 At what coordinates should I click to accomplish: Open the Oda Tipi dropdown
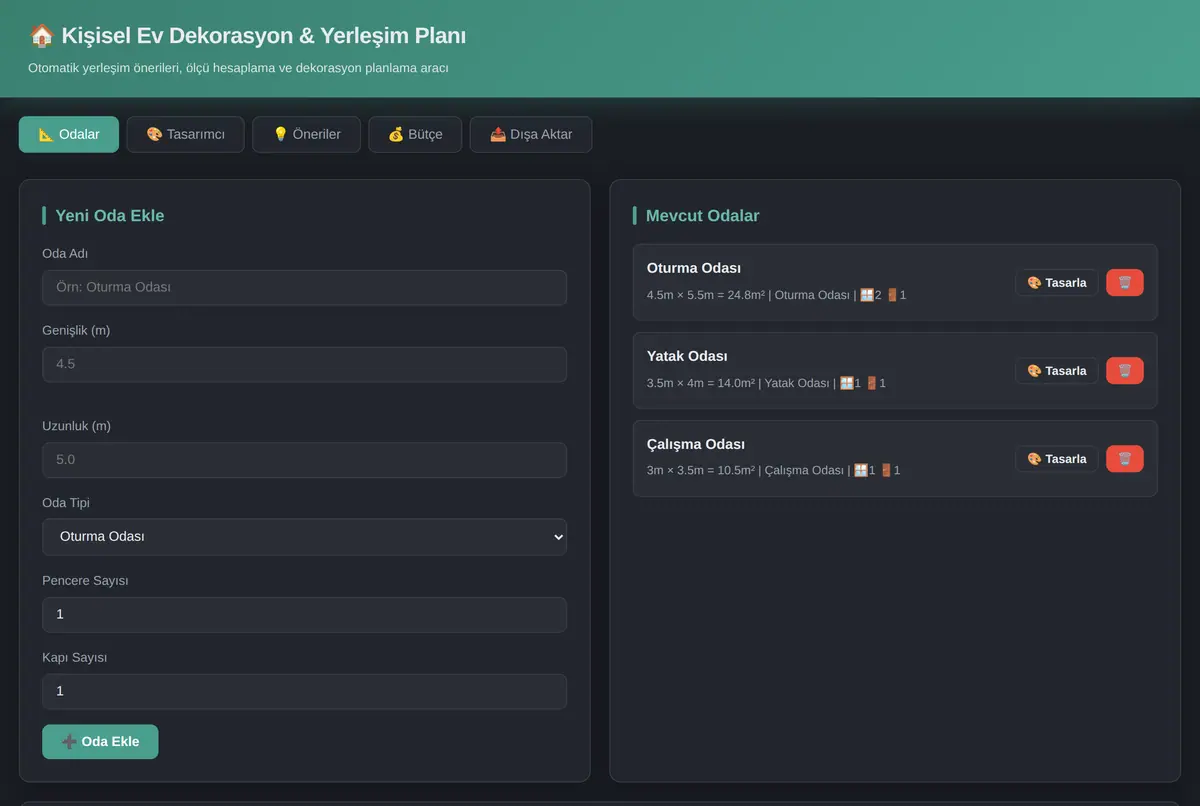pyautogui.click(x=304, y=537)
